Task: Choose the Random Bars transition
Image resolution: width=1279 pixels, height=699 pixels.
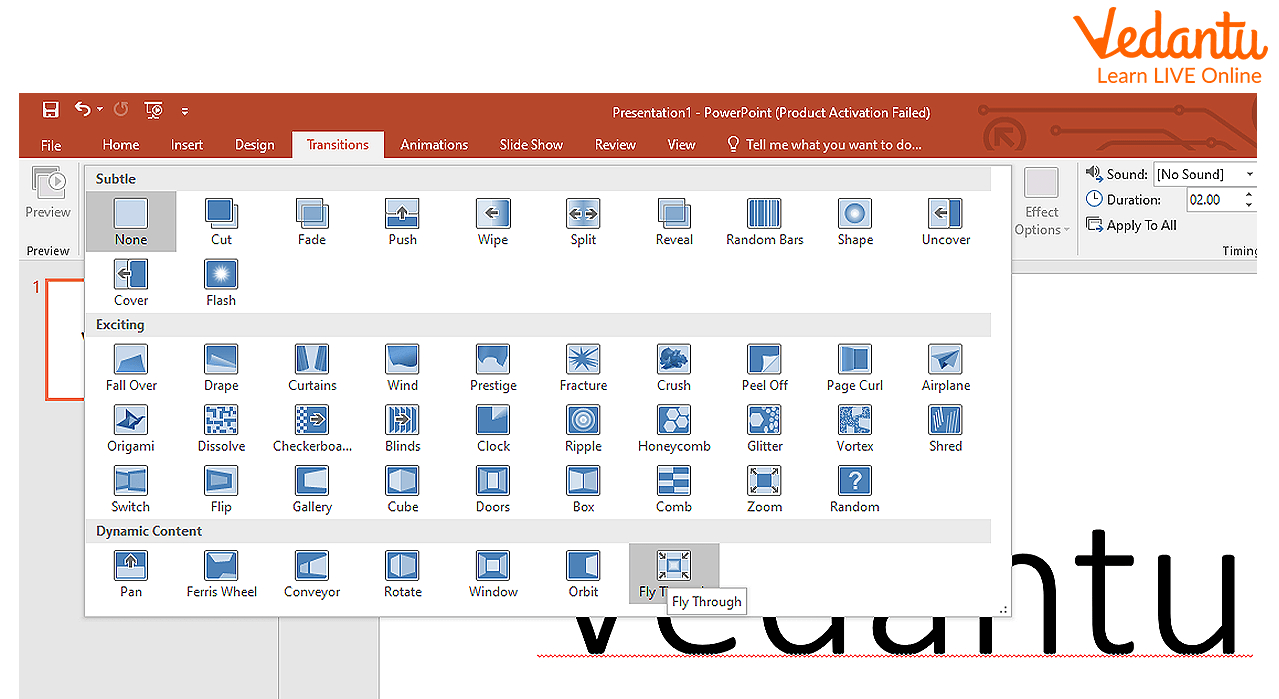Action: 764,222
